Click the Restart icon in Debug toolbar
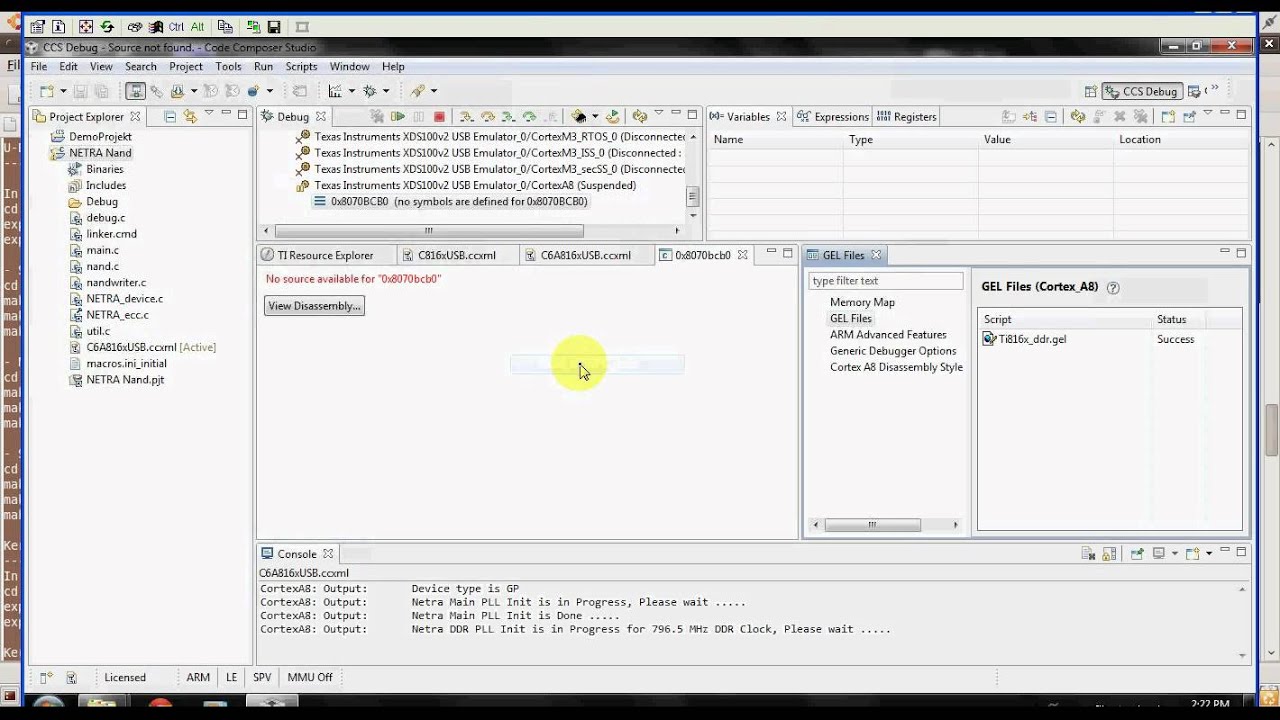1280x720 pixels. pyautogui.click(x=612, y=117)
